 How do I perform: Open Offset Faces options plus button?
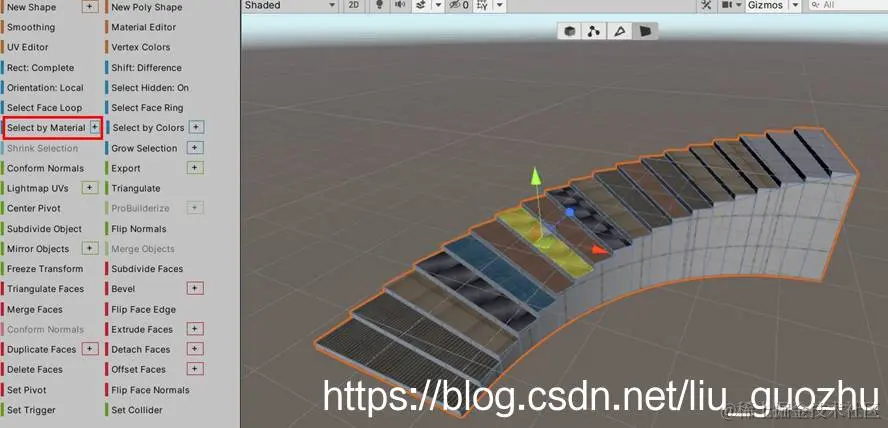pyautogui.click(x=195, y=369)
